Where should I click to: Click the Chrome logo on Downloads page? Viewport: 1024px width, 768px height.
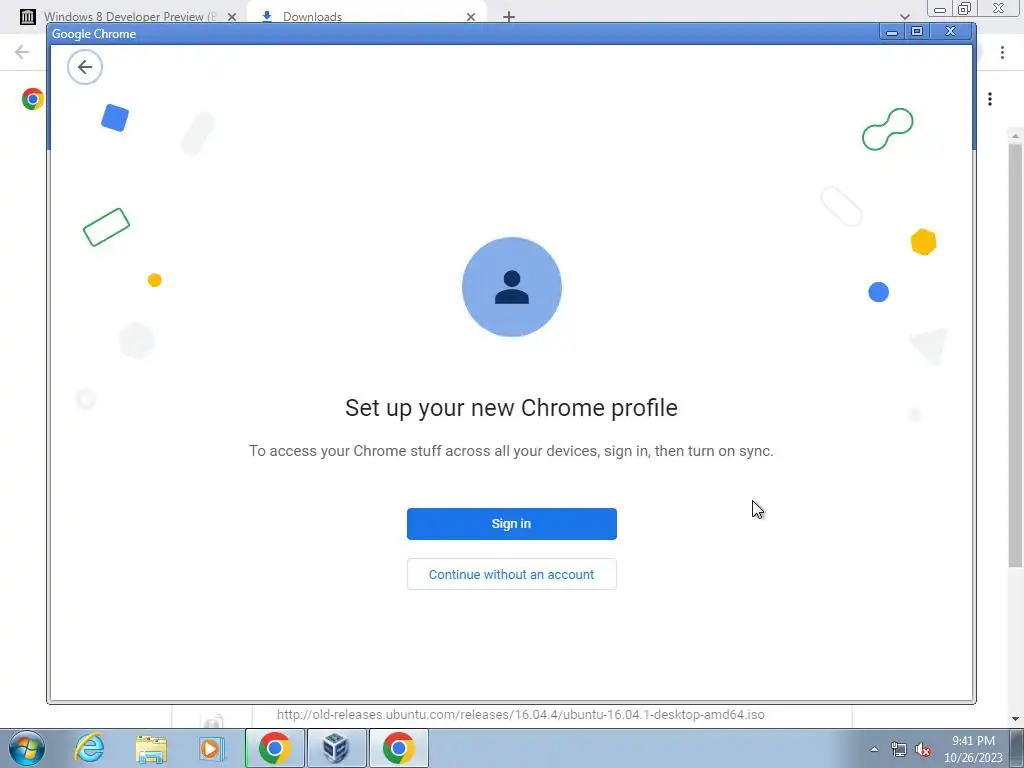tap(32, 99)
